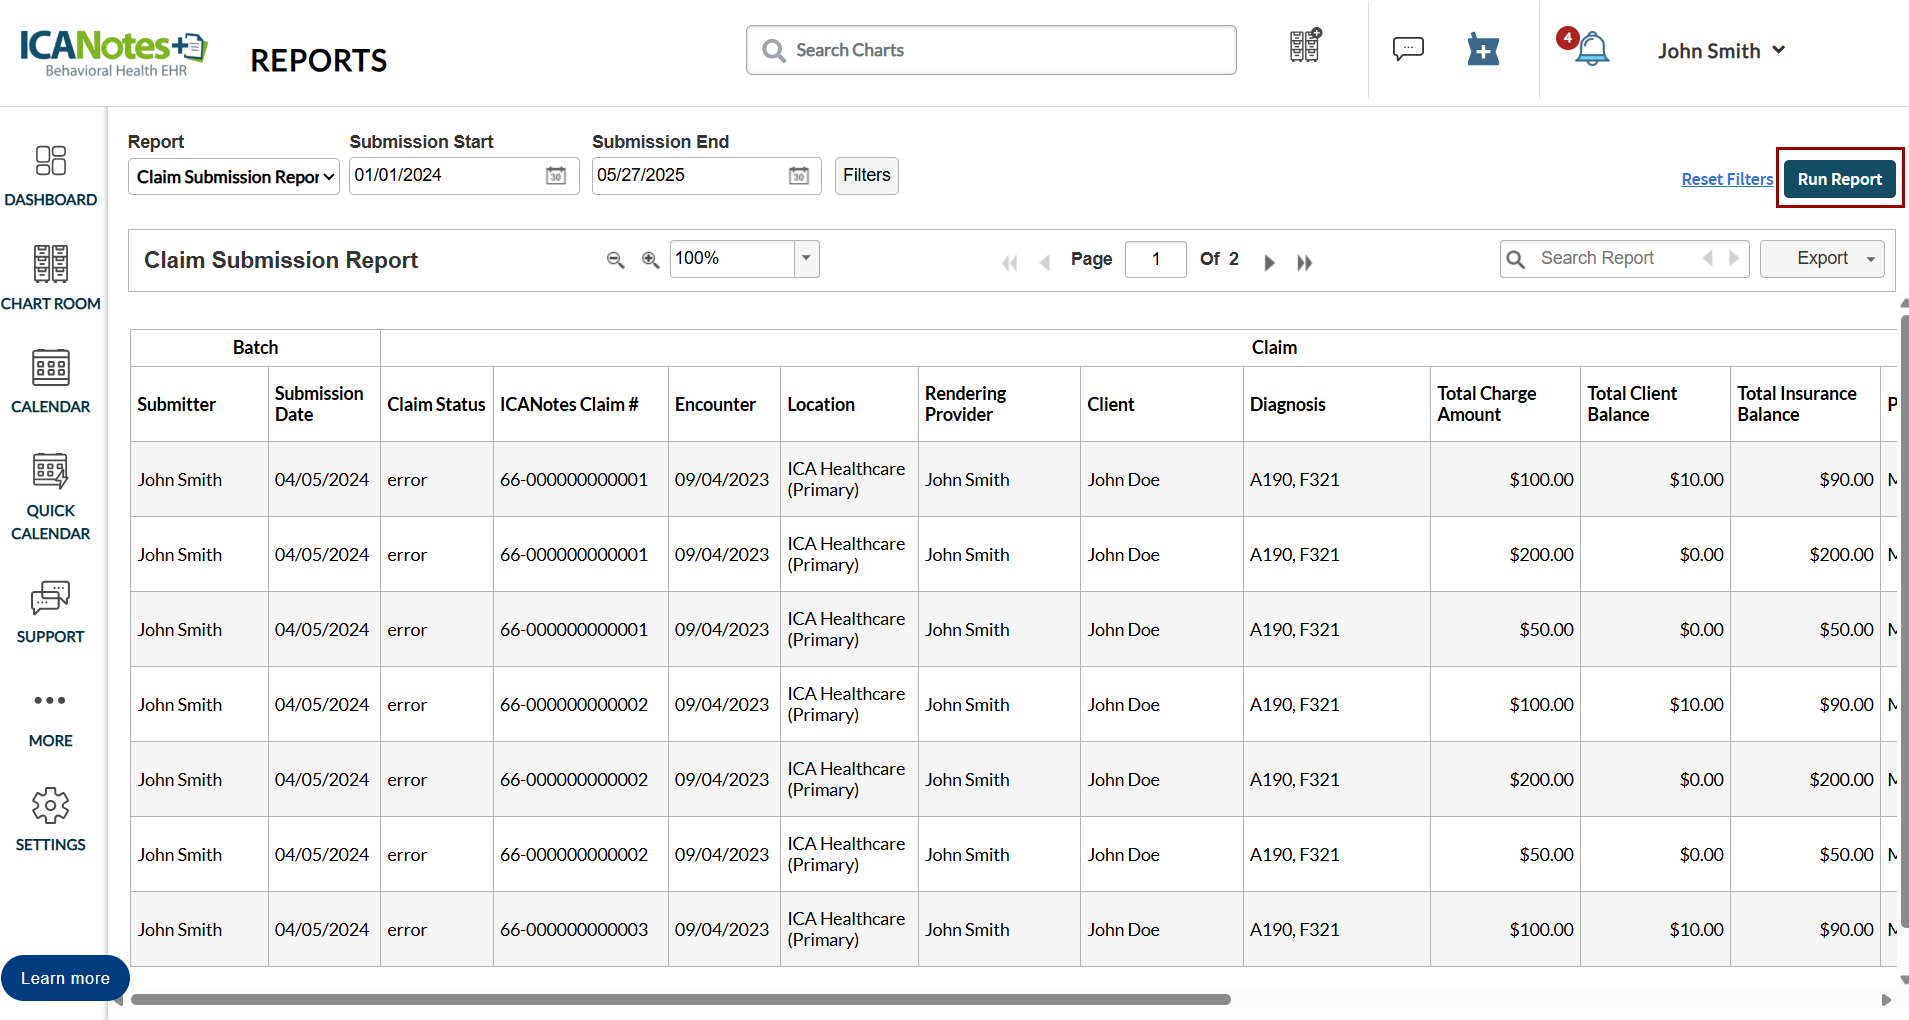
Task: Click claim number 66-000000000003
Action: pyautogui.click(x=574, y=930)
